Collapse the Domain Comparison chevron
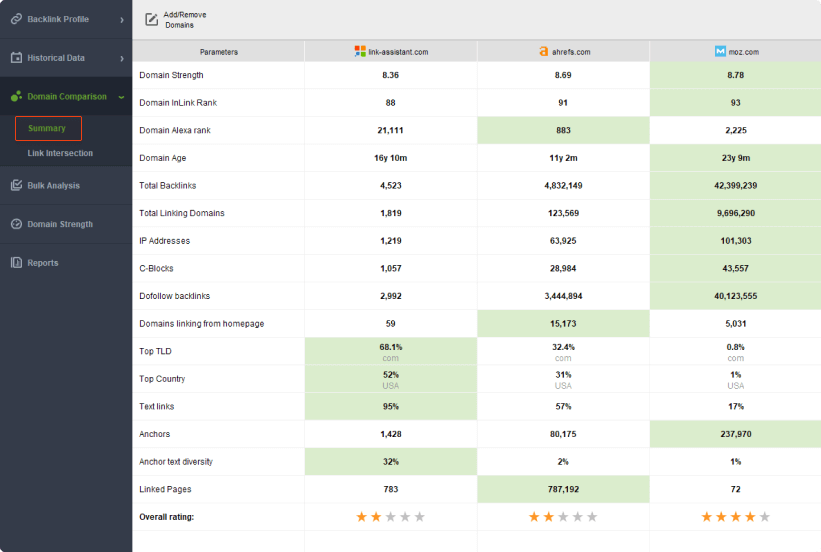Screen dimensions: 821x552 121,97
